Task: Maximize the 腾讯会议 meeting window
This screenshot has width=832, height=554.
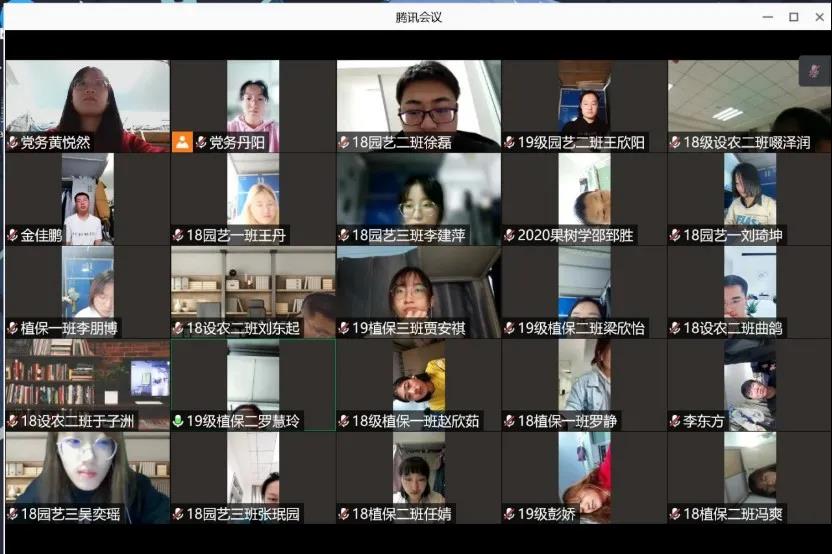Action: point(793,17)
